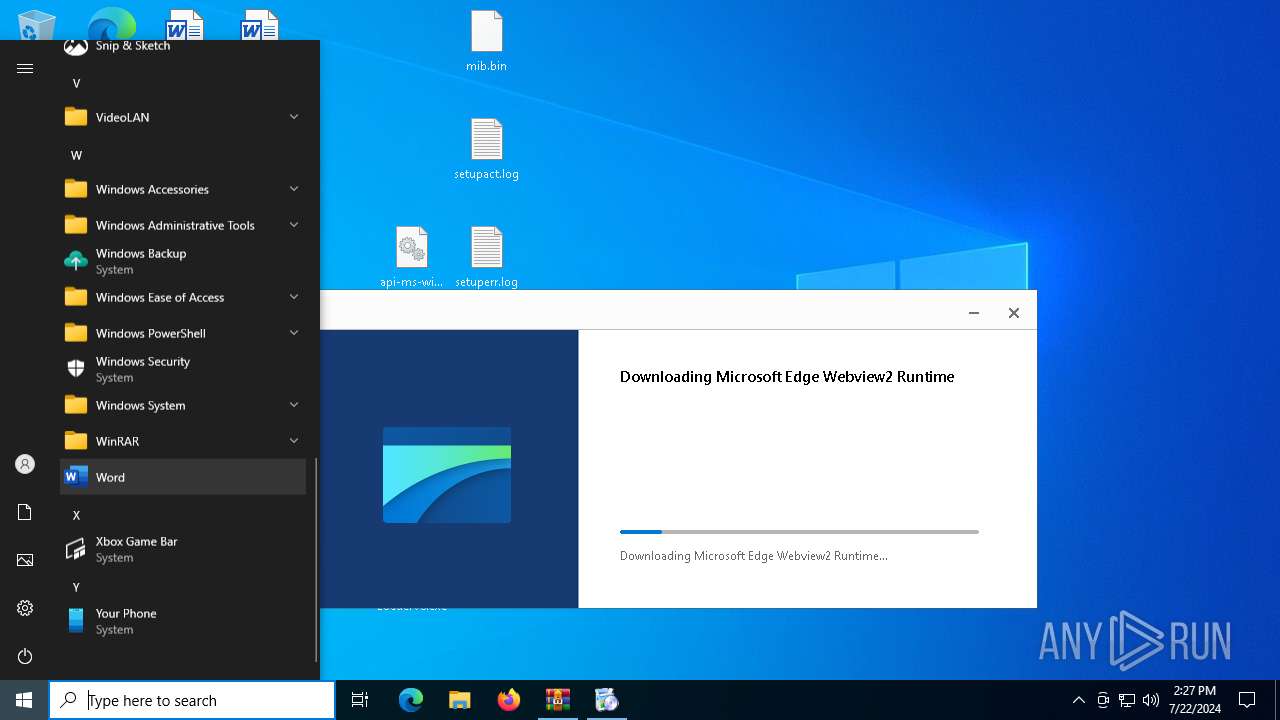Open Settings gear in the Start sidebar
The width and height of the screenshot is (1280, 720).
[25, 608]
